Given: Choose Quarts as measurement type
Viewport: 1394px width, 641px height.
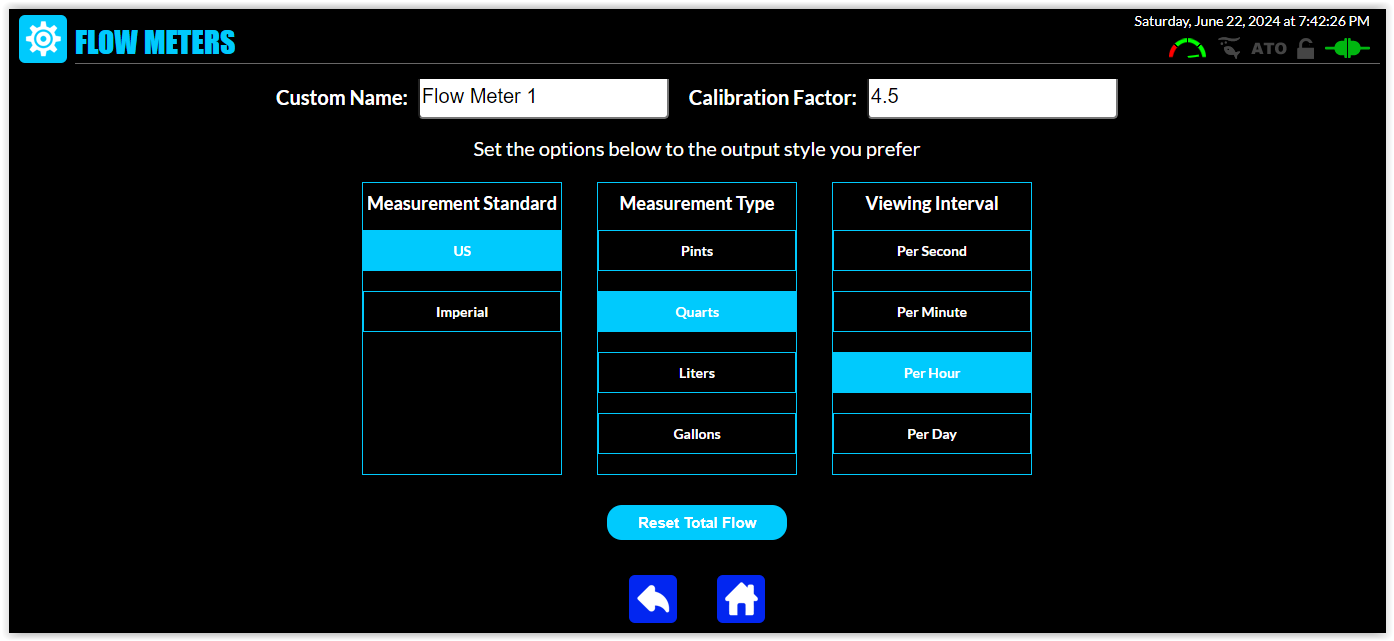Looking at the screenshot, I should [697, 312].
